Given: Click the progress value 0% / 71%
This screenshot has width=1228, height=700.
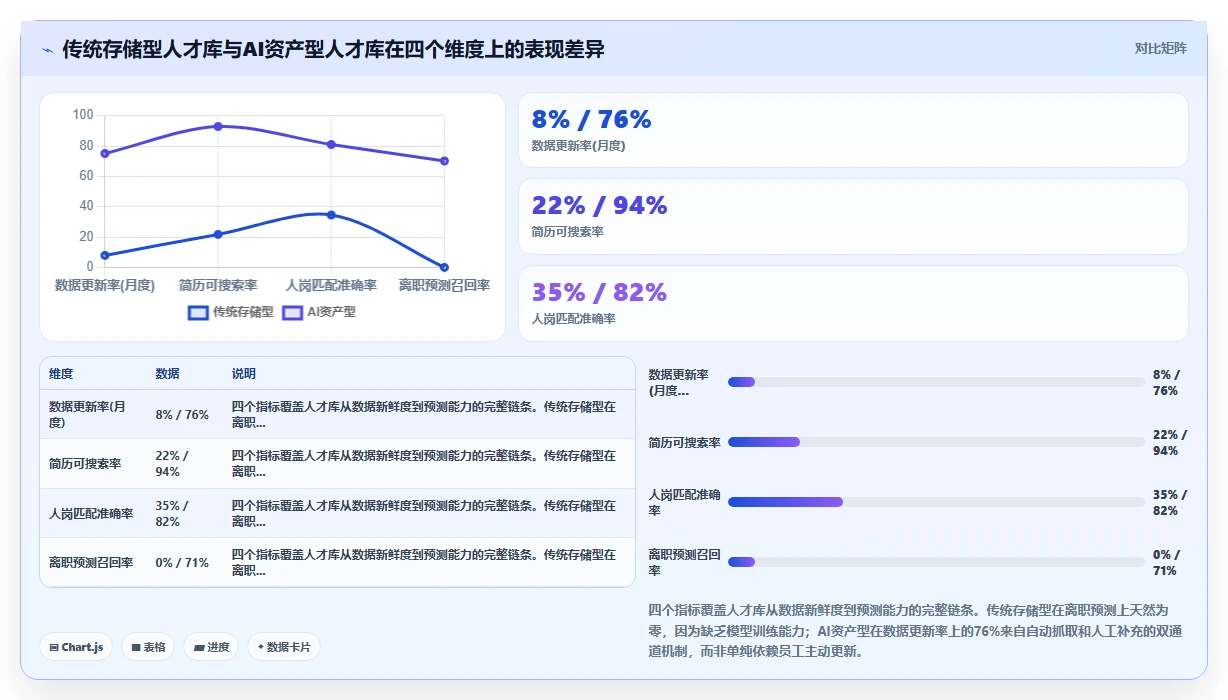Looking at the screenshot, I should (x=1166, y=563).
